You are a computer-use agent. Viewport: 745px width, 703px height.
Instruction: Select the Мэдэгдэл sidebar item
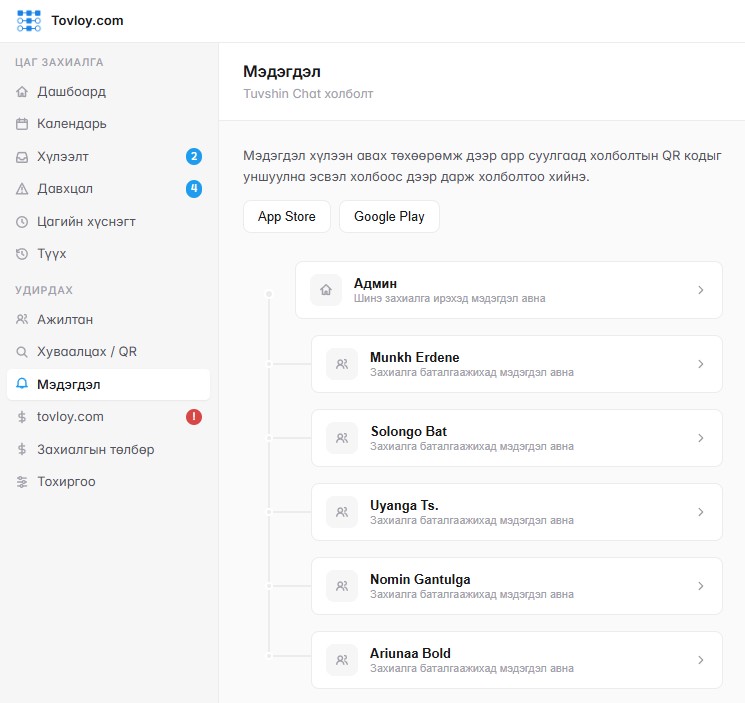pos(108,384)
